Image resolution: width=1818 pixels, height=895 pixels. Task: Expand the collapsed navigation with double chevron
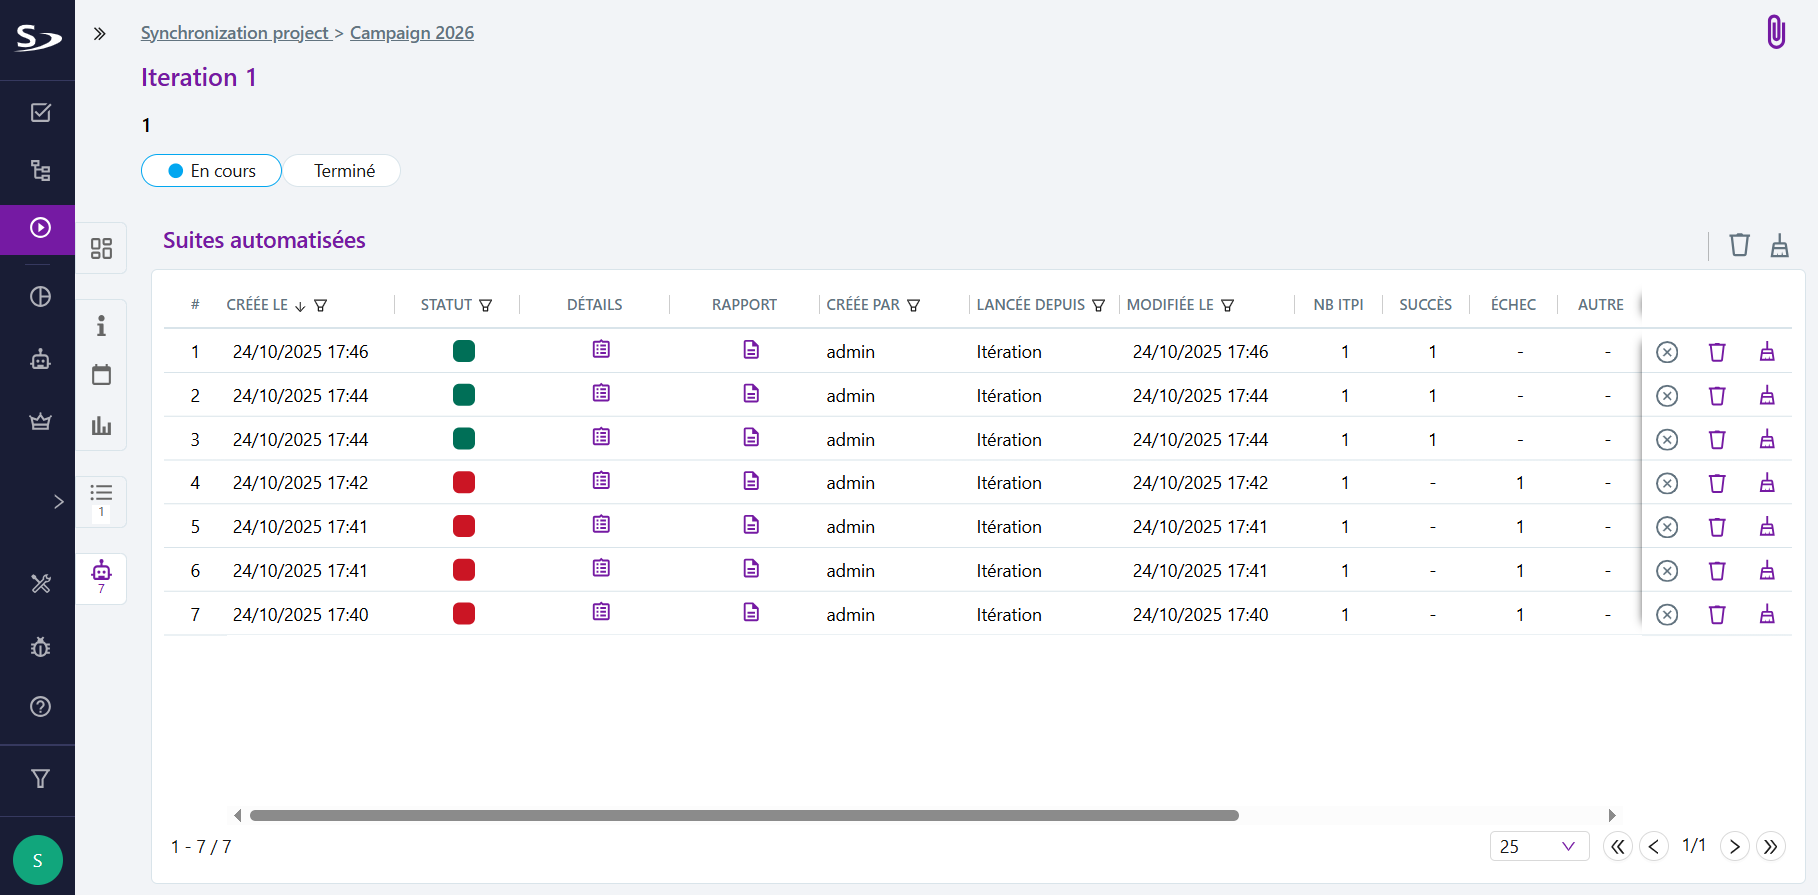pyautogui.click(x=99, y=34)
